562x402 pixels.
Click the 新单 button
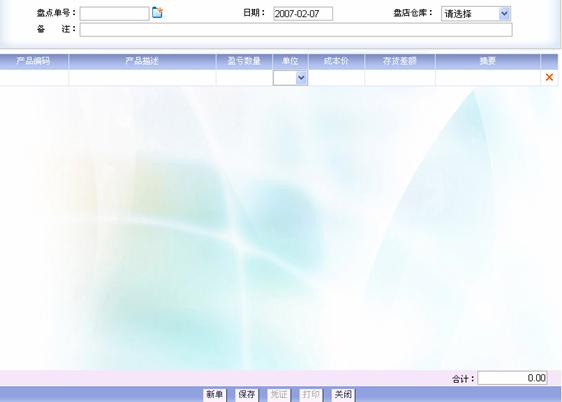(x=215, y=395)
